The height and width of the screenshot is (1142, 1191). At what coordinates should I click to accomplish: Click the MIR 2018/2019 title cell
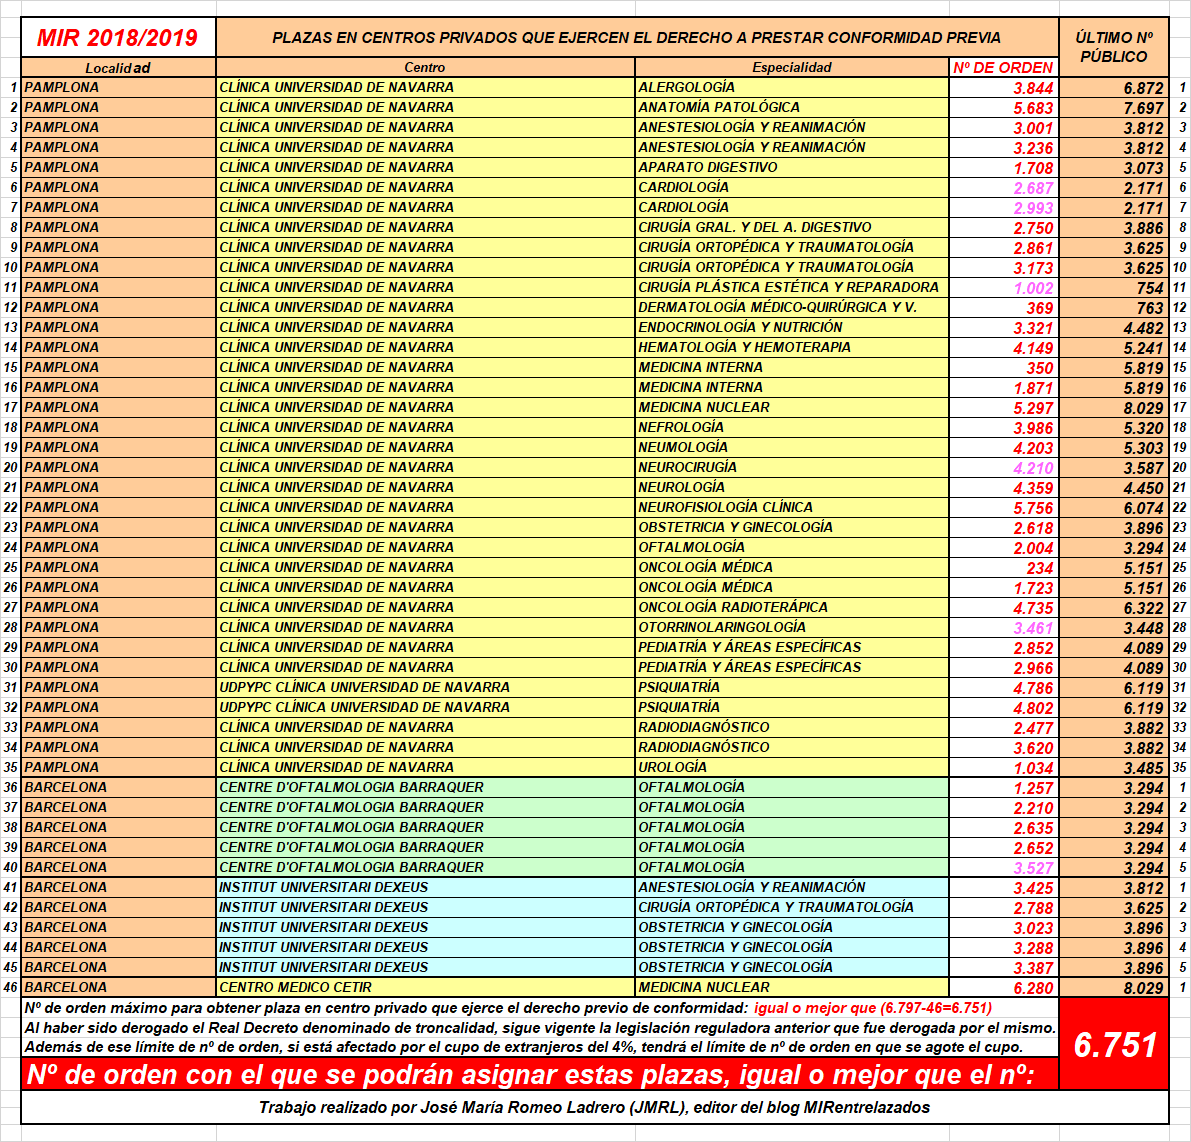click(x=118, y=37)
